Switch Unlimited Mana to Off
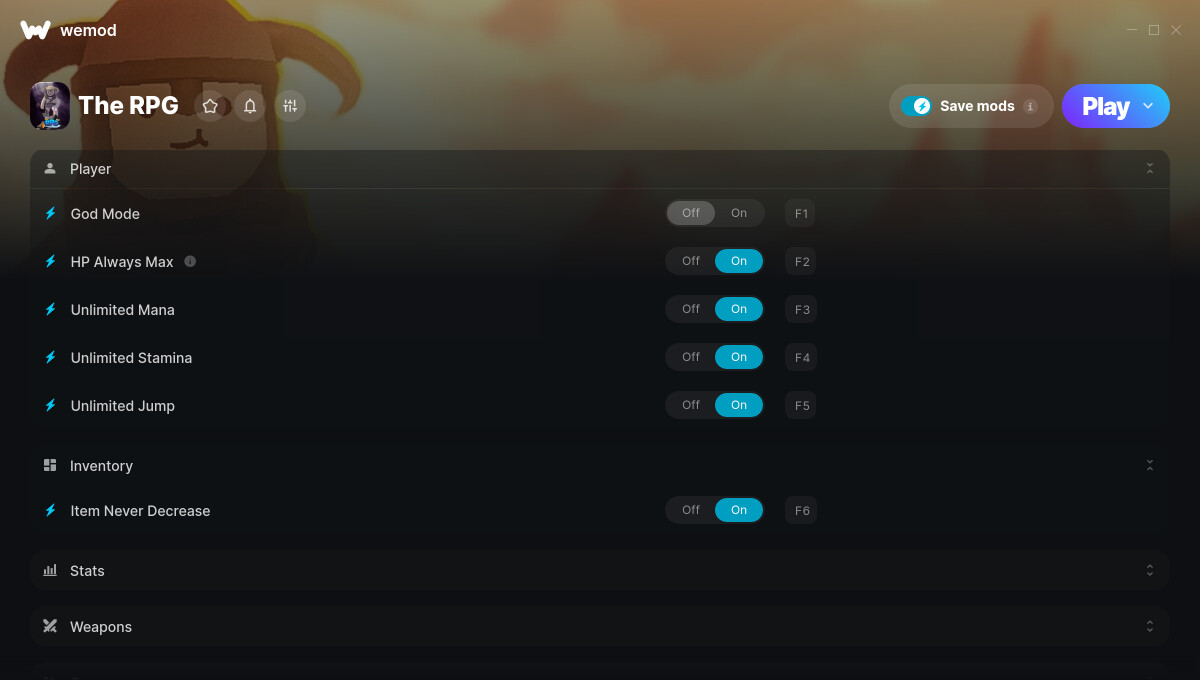Screen dimensions: 1200x680 pos(691,309)
